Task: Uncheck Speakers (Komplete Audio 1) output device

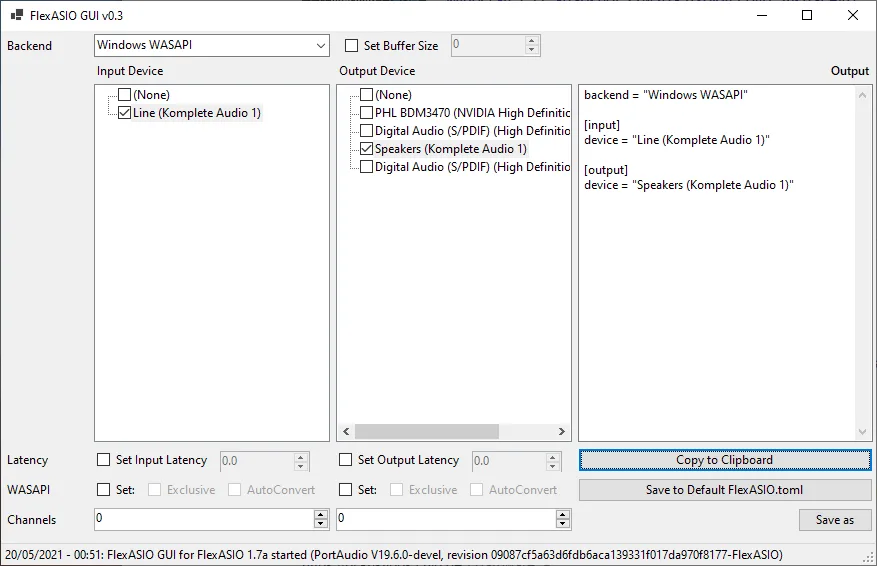Action: [366, 149]
